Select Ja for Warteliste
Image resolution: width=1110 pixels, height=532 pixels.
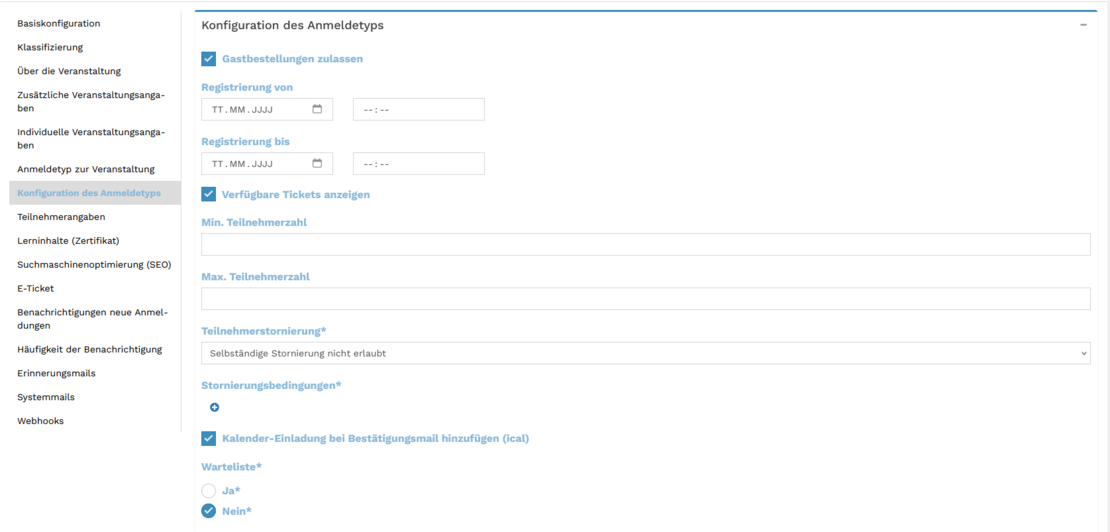pos(209,490)
